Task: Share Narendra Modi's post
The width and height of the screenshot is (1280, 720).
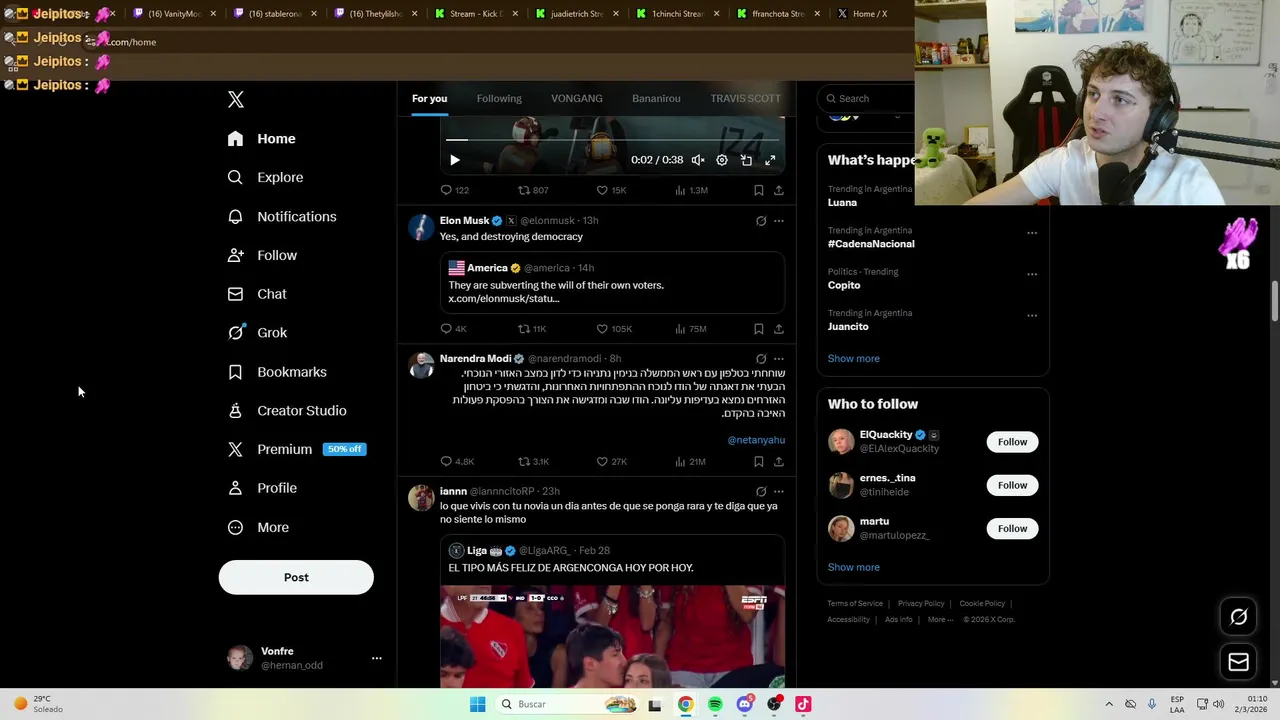Action: (x=778, y=462)
